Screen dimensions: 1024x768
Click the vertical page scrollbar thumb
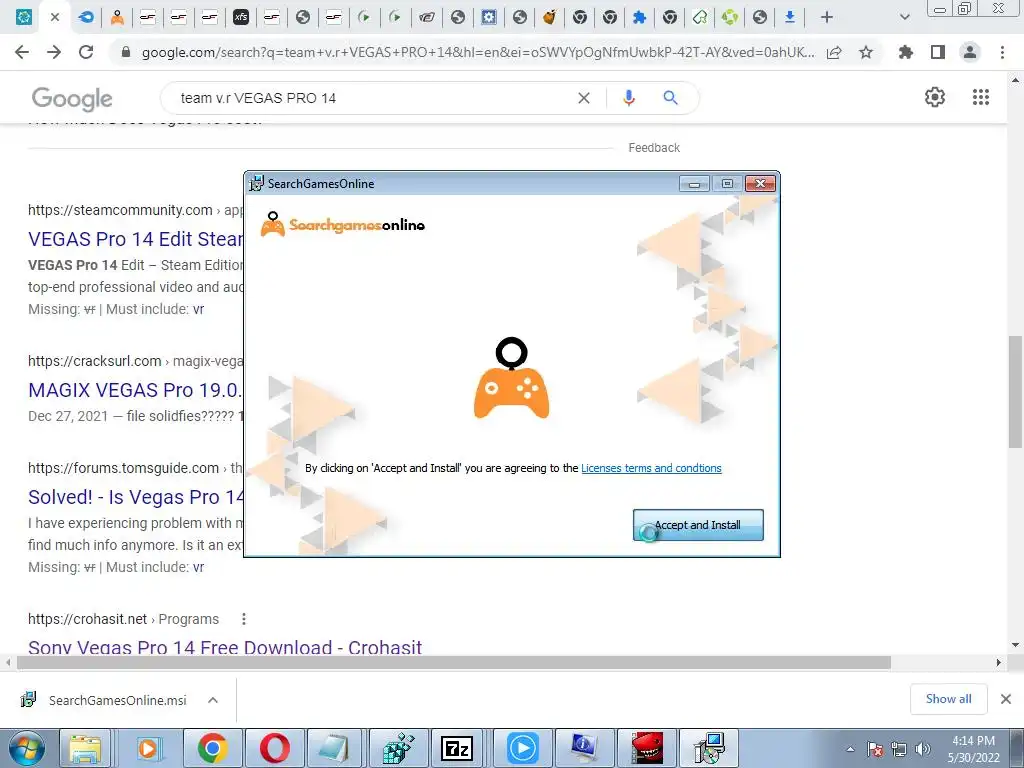(1015, 392)
